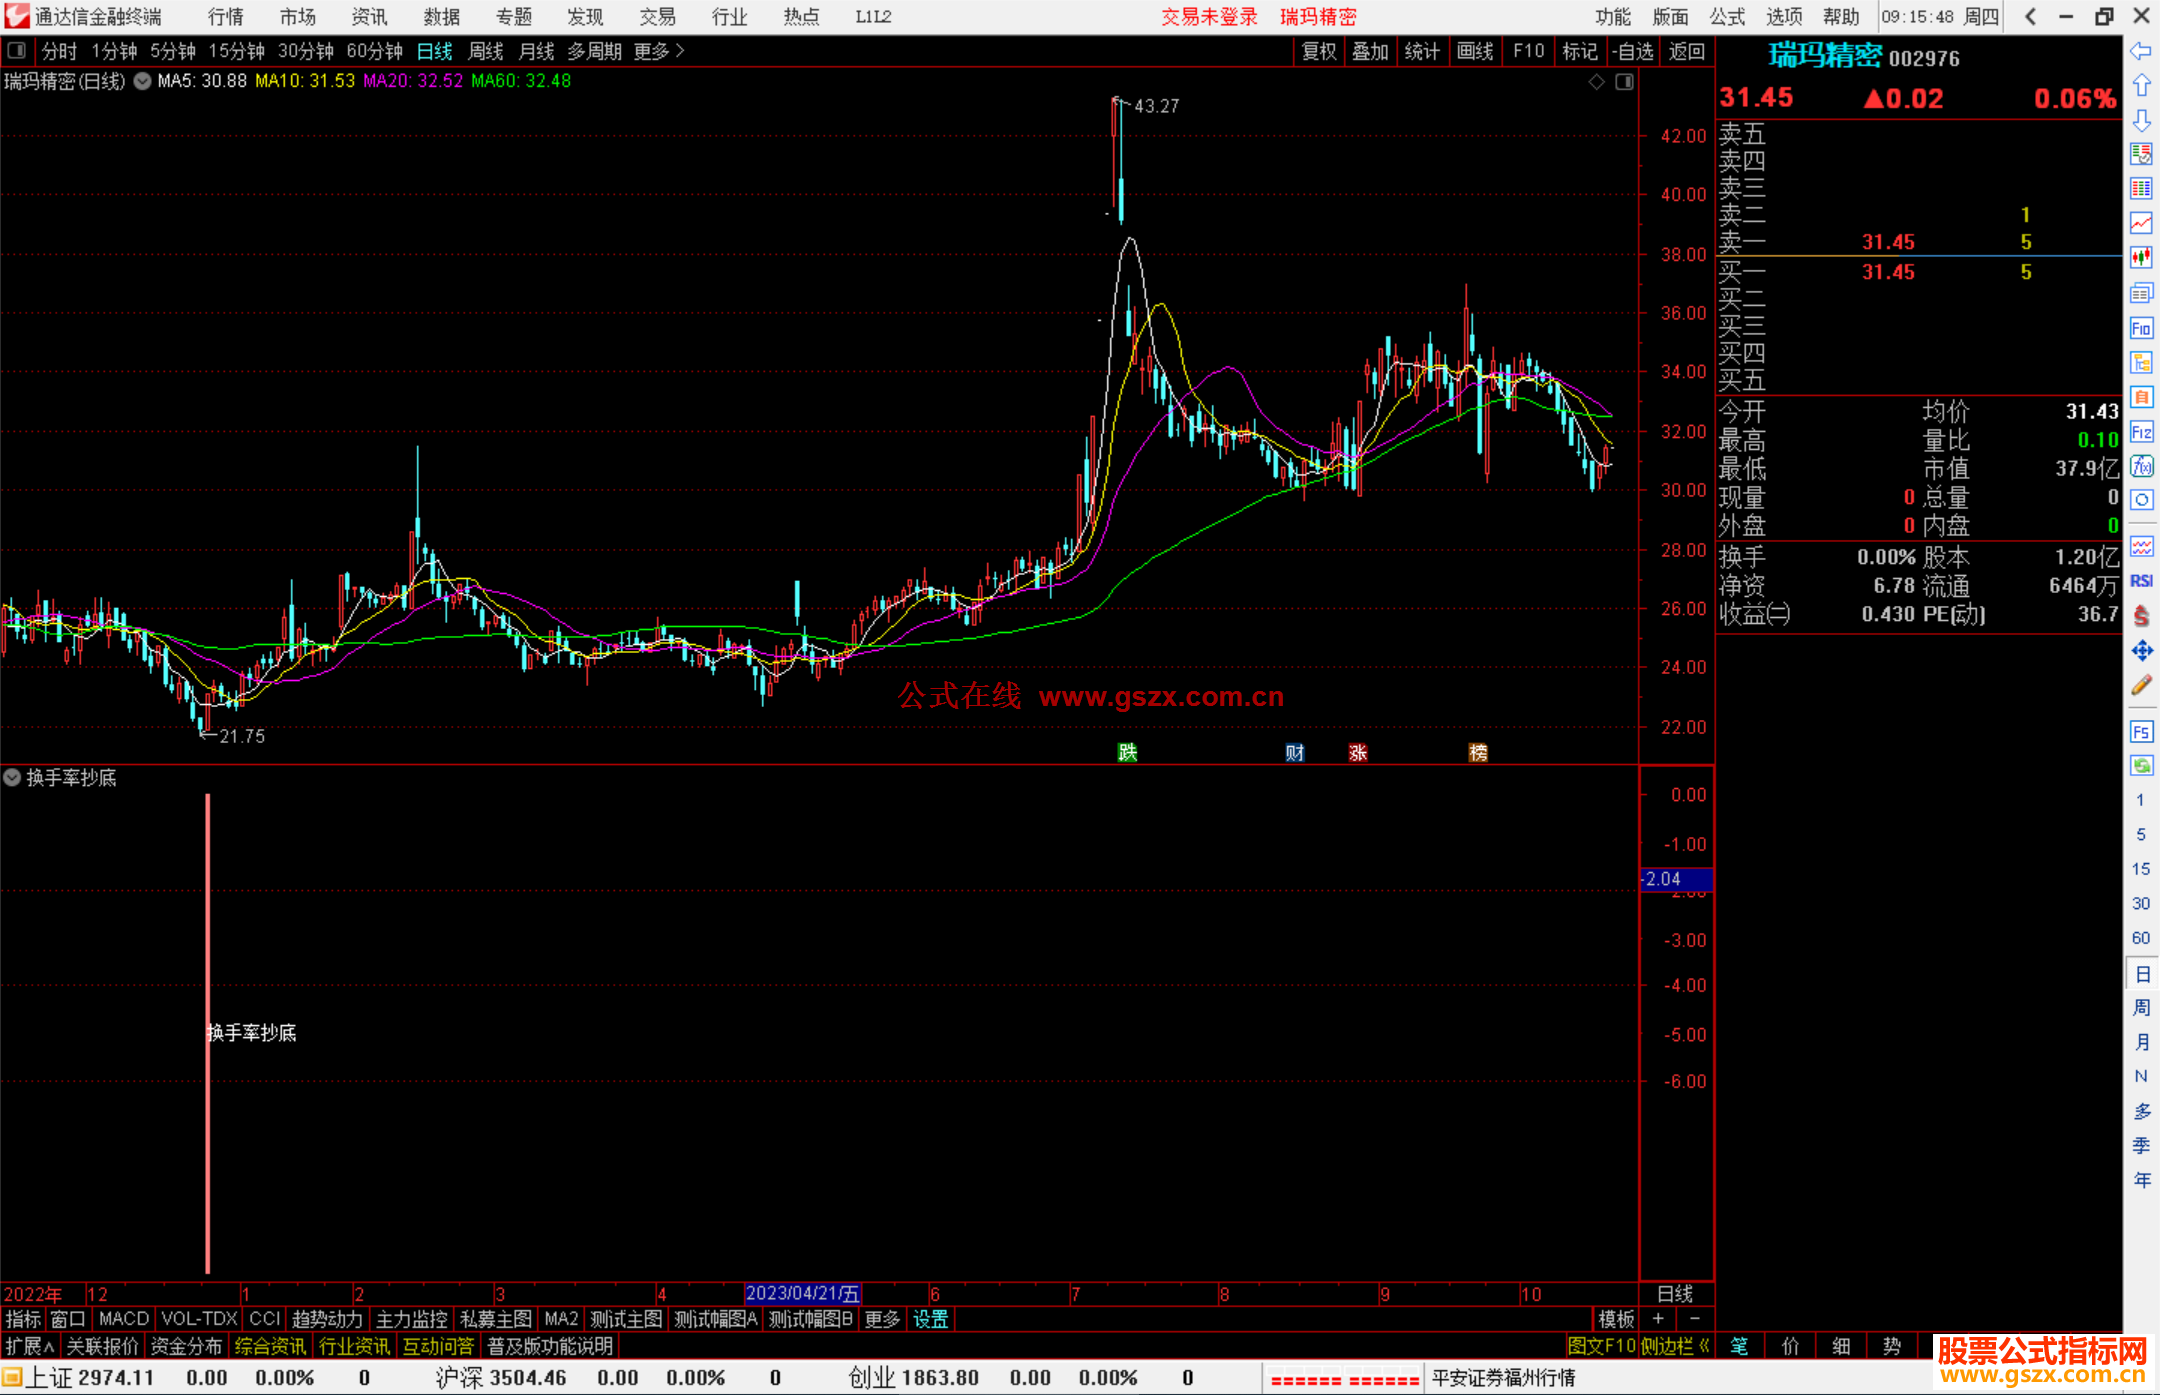Click the line trend chart sidebar icon

click(2141, 223)
